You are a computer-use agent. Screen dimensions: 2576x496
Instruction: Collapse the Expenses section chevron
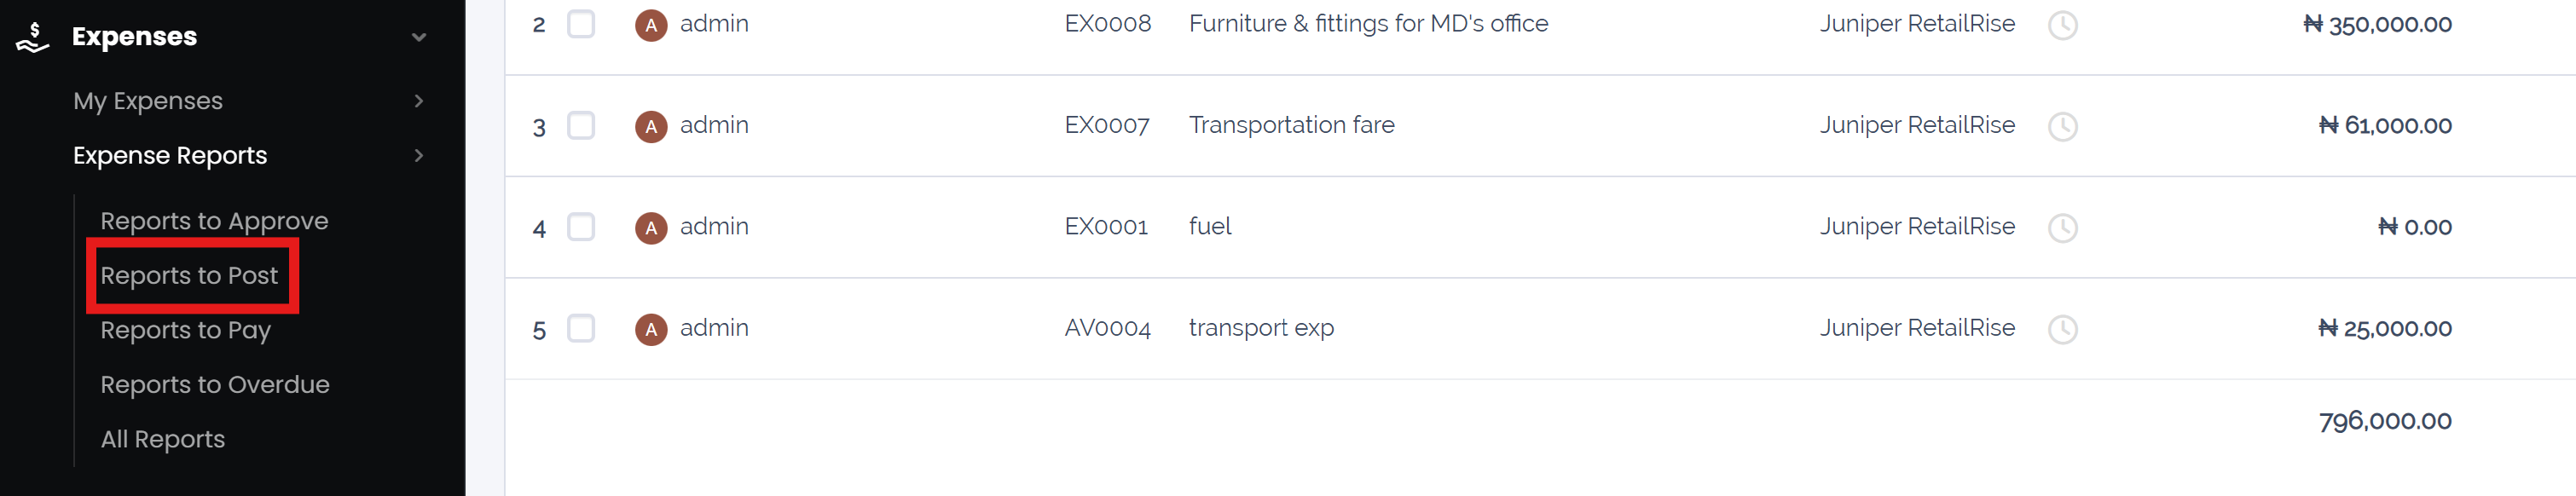click(x=419, y=35)
